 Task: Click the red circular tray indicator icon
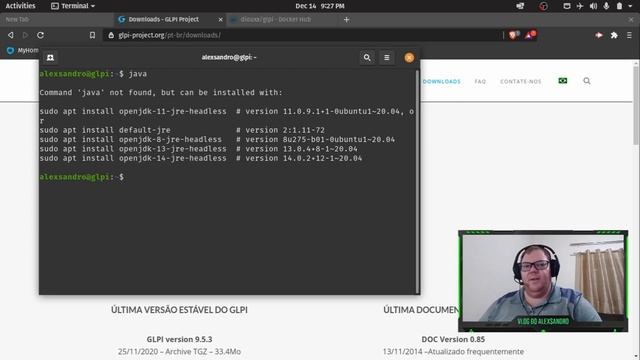(543, 6)
